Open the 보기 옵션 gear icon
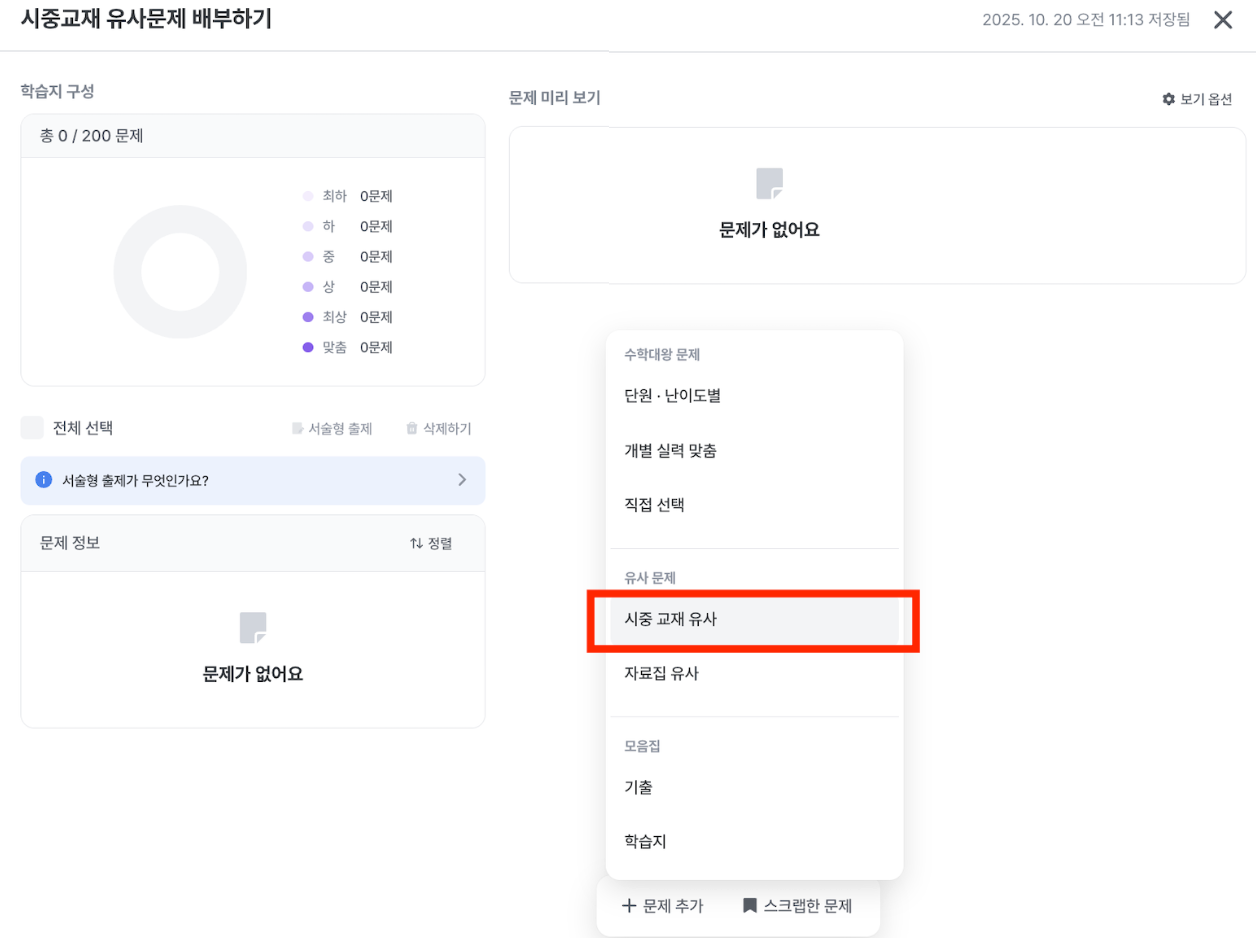 [1168, 99]
